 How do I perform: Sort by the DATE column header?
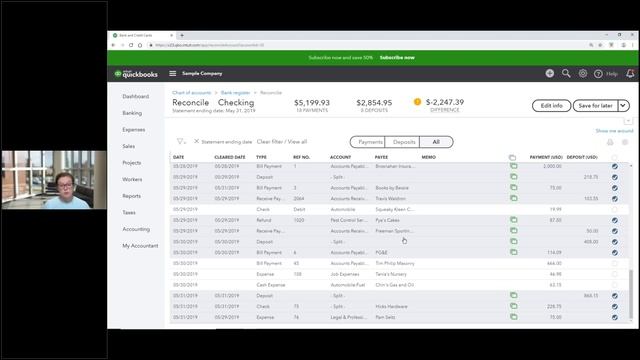pyautogui.click(x=178, y=157)
